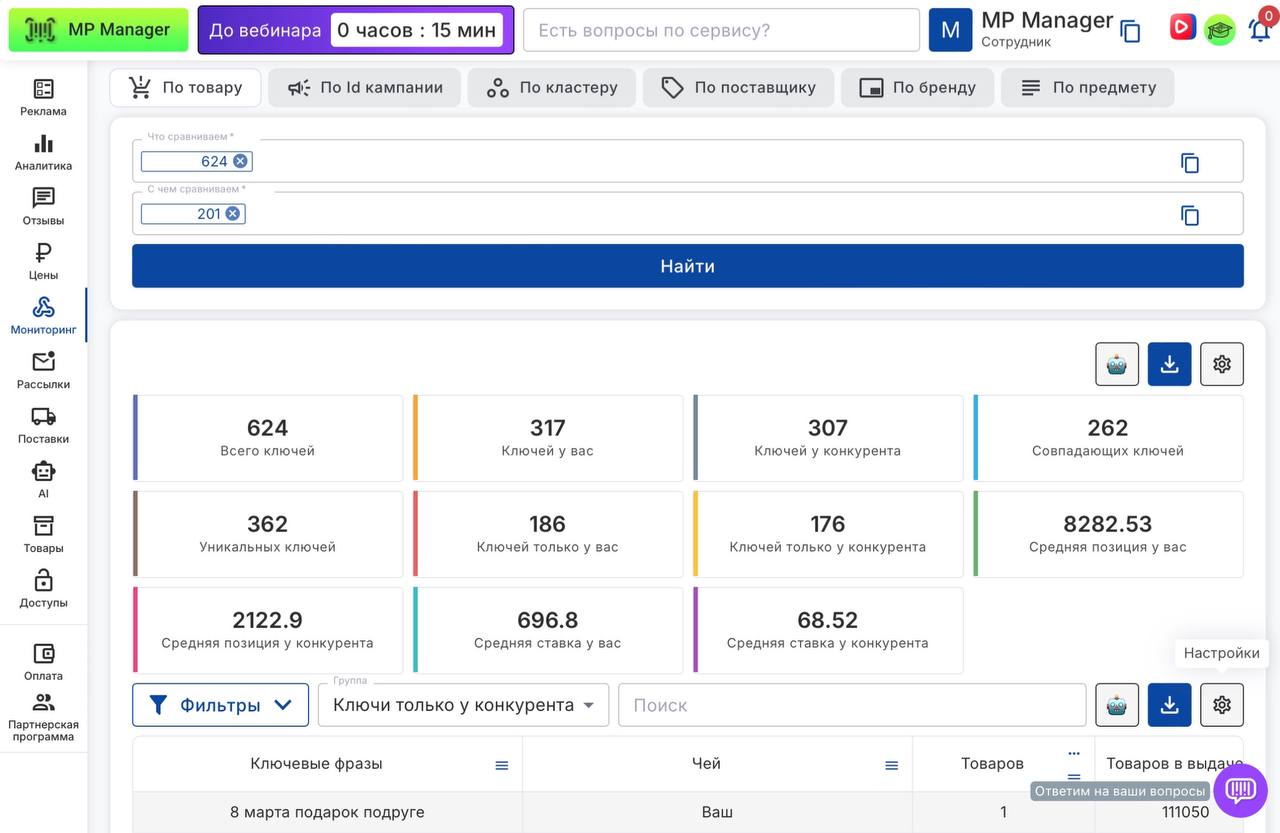
Task: Click the settings gear next to the search field
Action: click(1221, 705)
